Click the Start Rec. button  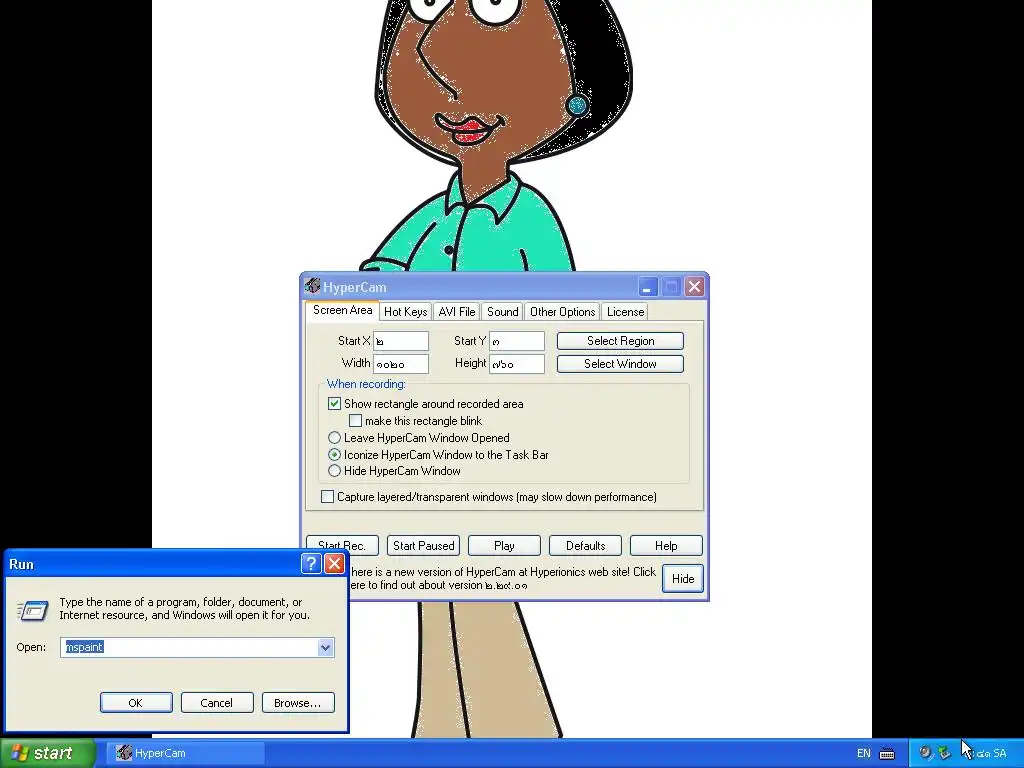342,545
